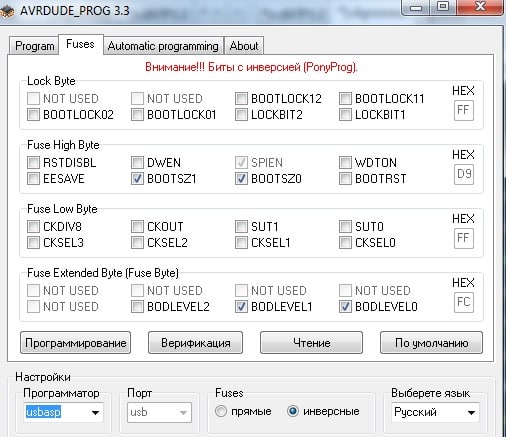The width and height of the screenshot is (506, 437).
Task: Uncheck the BODLEVEL1 fuse
Action: tap(241, 307)
